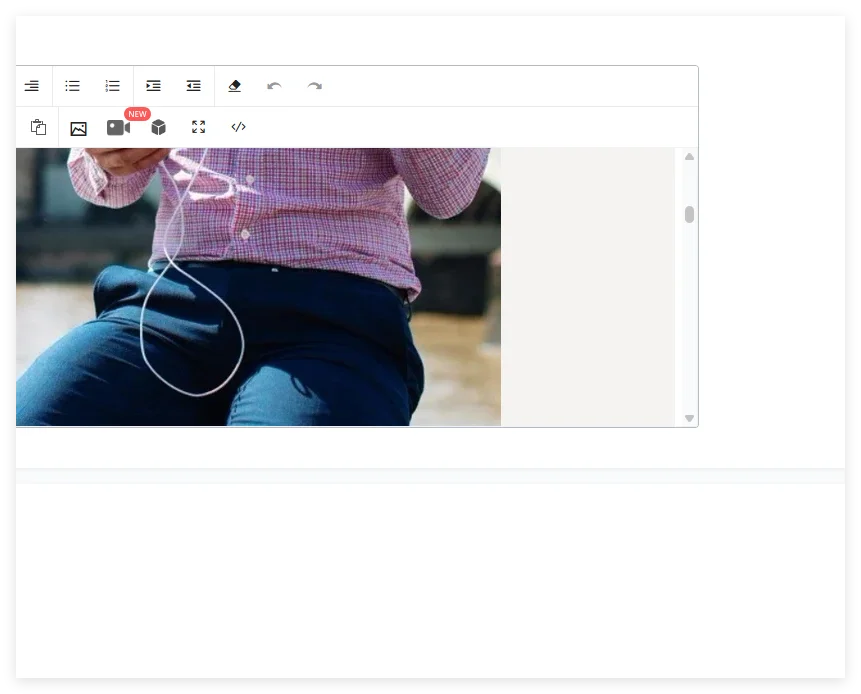Image resolution: width=861 pixels, height=694 pixels.
Task: Open the insert video tool
Action: 118,128
